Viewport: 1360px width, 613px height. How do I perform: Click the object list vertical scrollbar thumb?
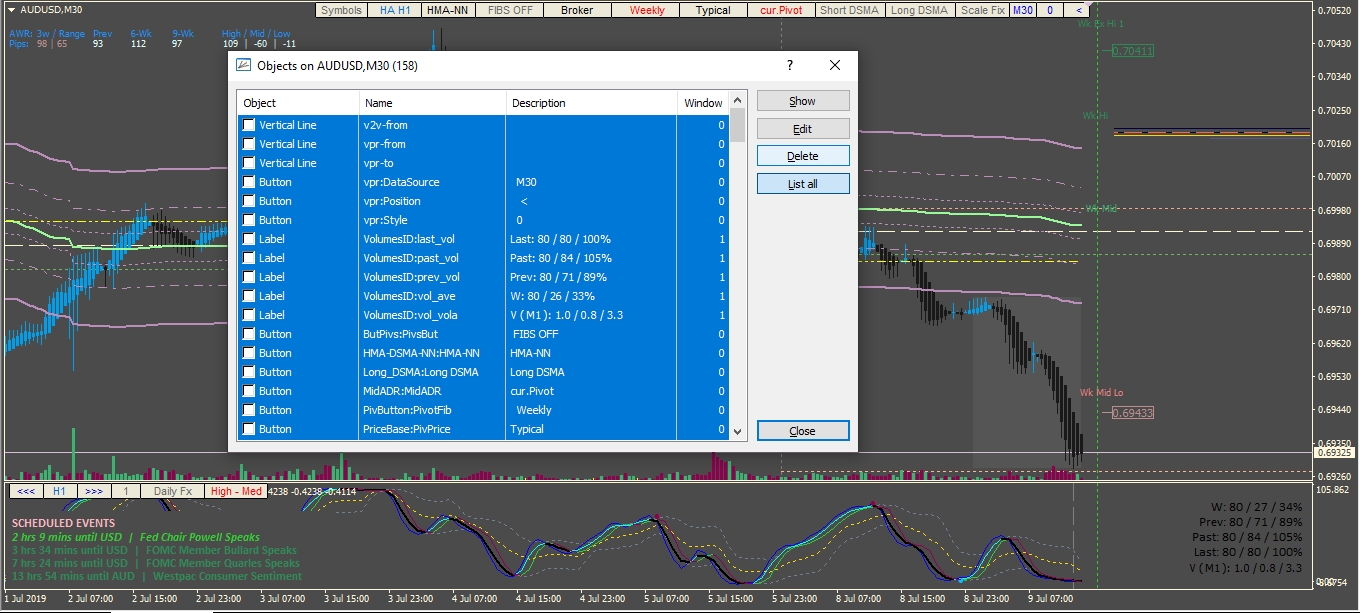[738, 127]
